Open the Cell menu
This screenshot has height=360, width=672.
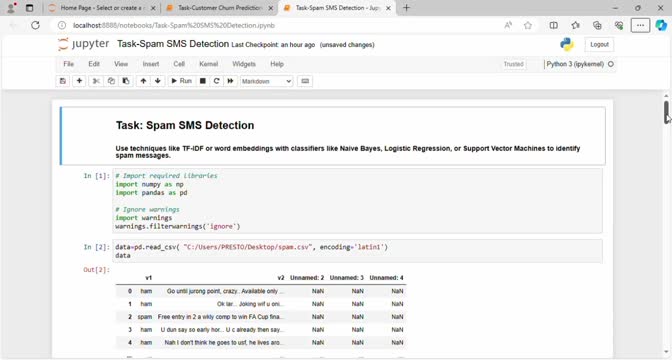(x=179, y=64)
